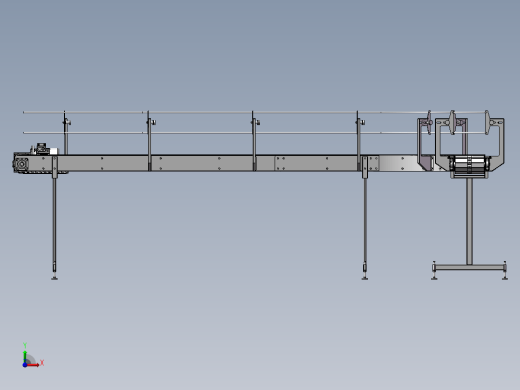Select the gearbox housing at the conveyor's left end
Screen dimensions: 520x390
[x=21, y=164]
